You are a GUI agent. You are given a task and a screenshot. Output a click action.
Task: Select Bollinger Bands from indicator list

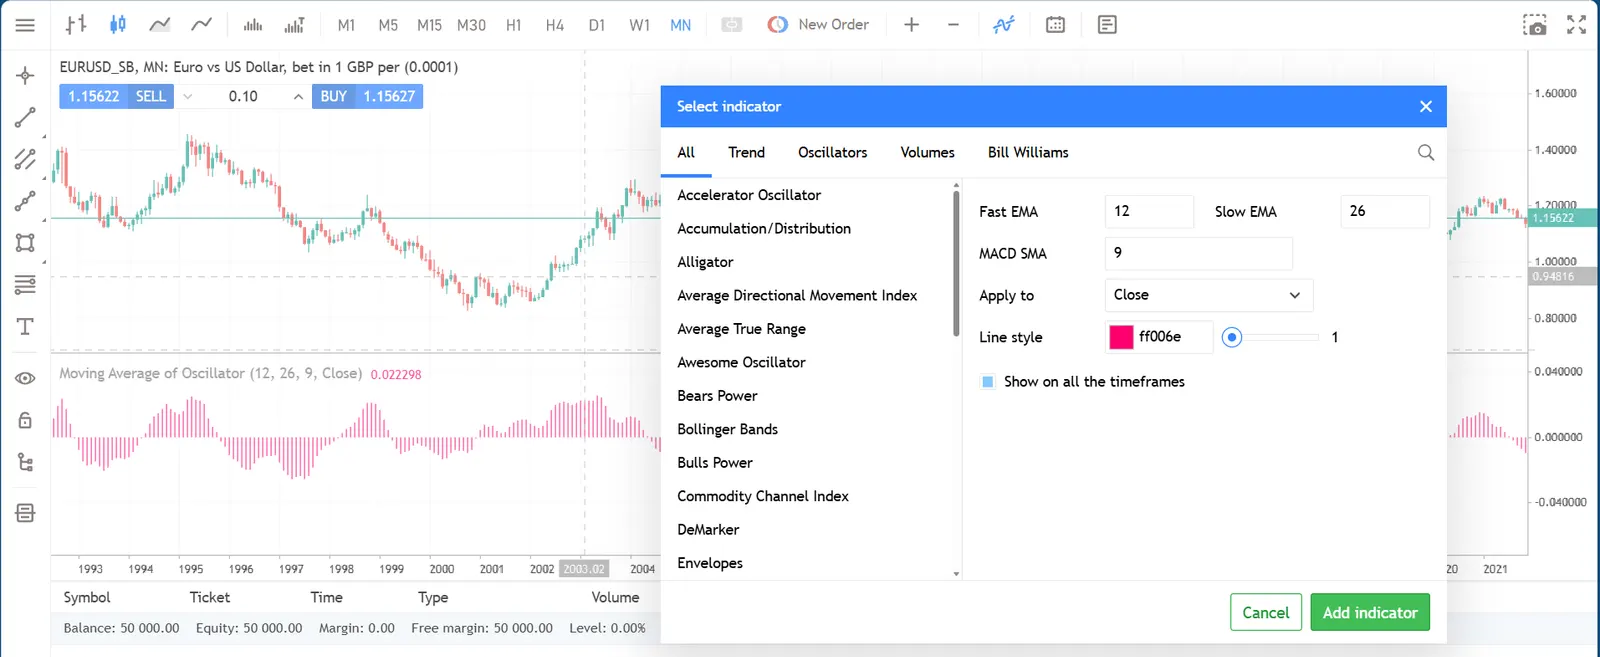(x=727, y=430)
